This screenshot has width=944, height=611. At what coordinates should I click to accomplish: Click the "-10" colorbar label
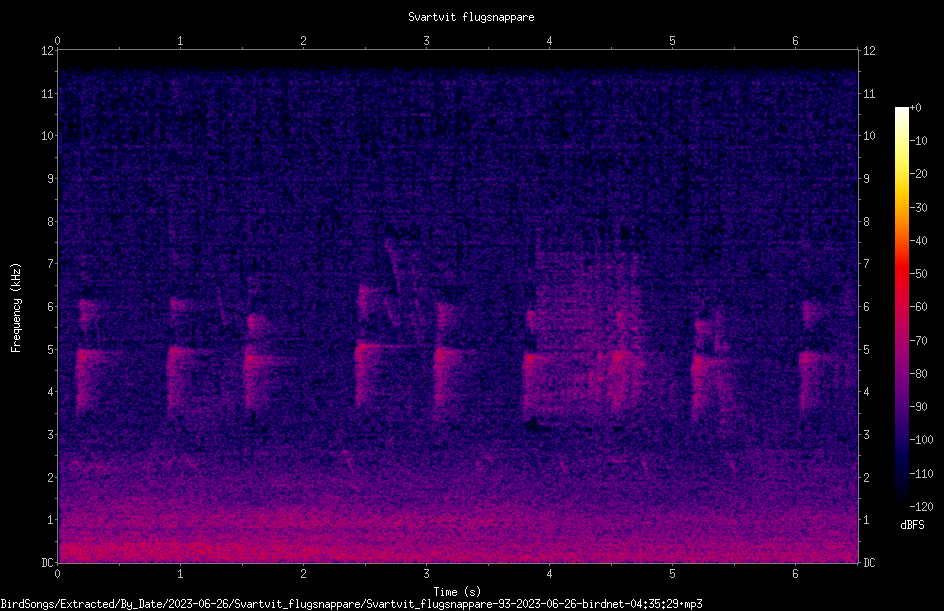click(918, 141)
